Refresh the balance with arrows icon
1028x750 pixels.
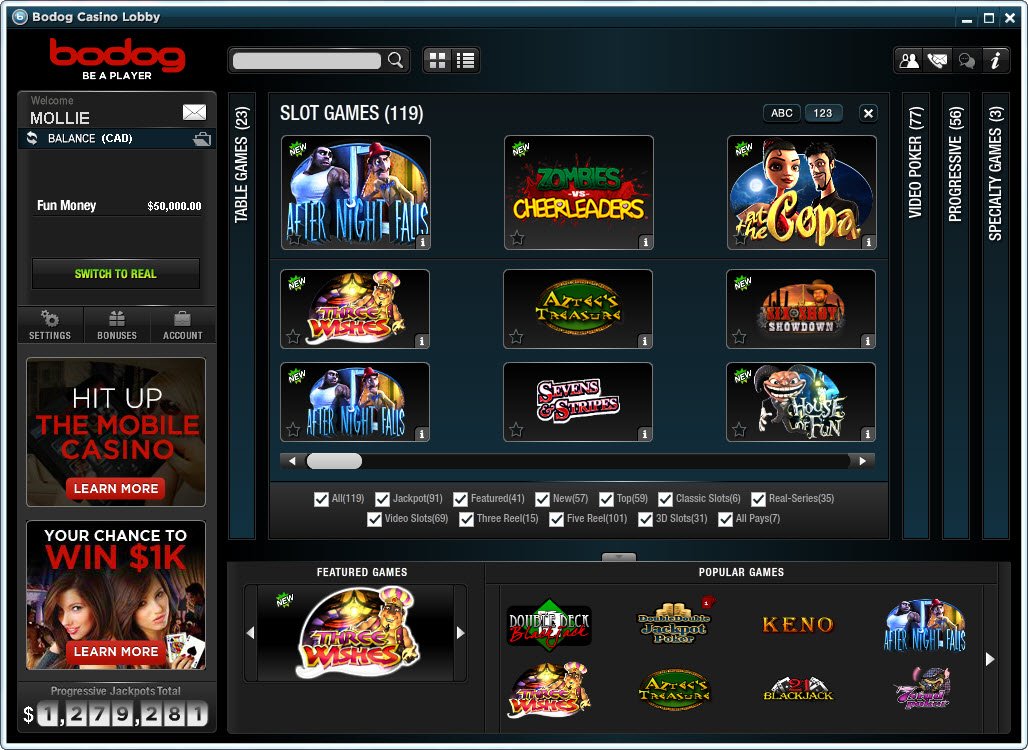(x=31, y=138)
